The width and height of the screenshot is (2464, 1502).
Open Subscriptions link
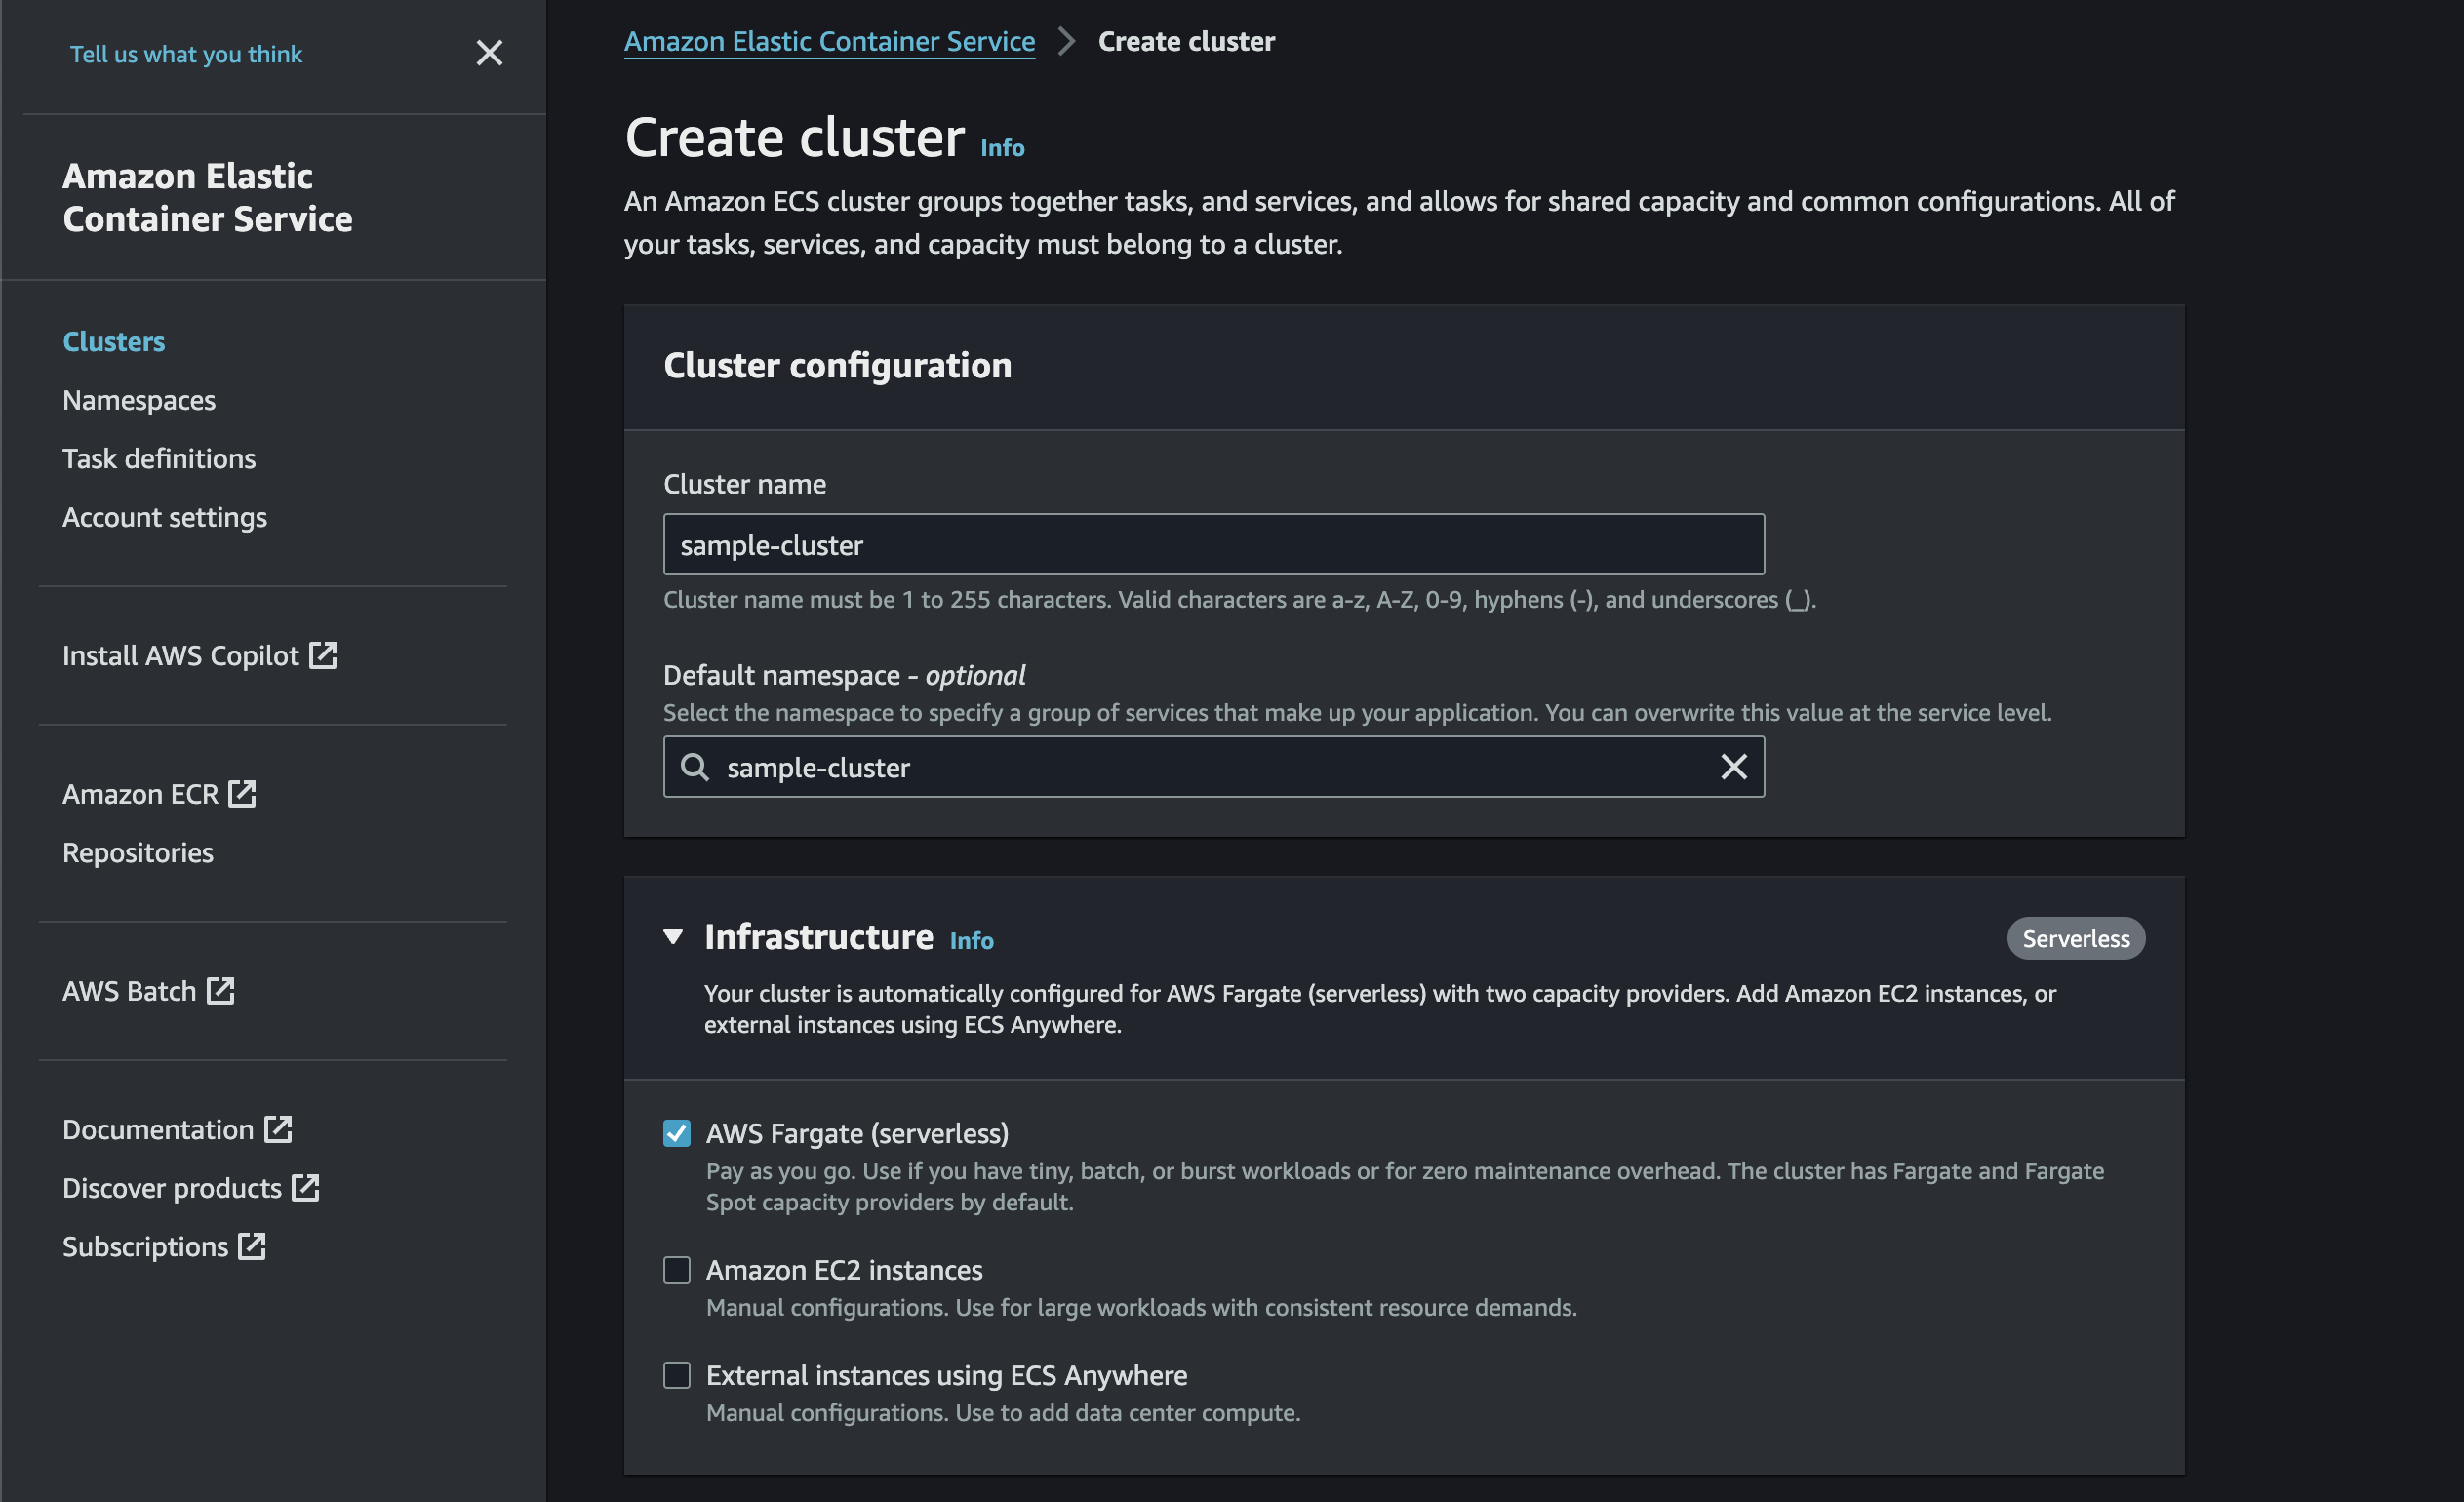[x=164, y=1246]
